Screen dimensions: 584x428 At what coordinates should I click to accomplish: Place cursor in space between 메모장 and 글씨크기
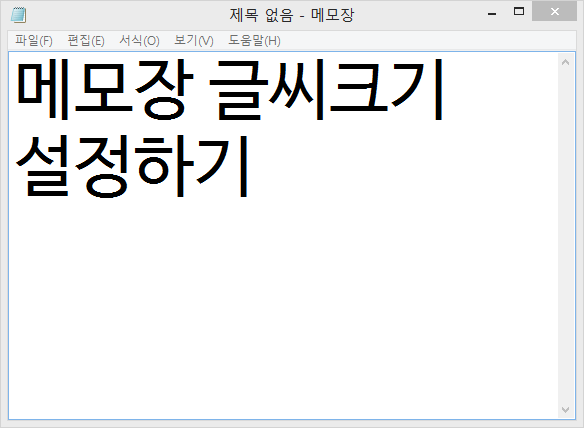tap(201, 89)
